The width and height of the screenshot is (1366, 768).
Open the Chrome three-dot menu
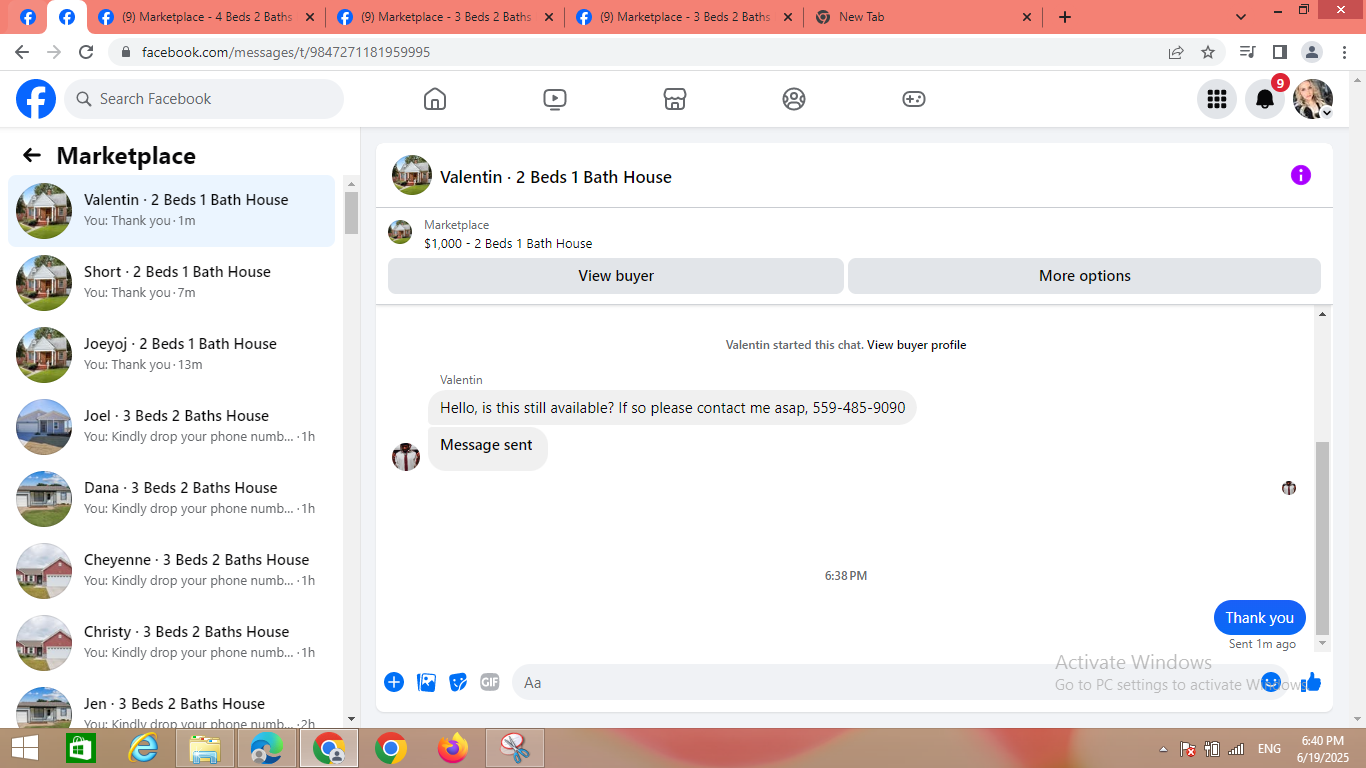(x=1343, y=52)
